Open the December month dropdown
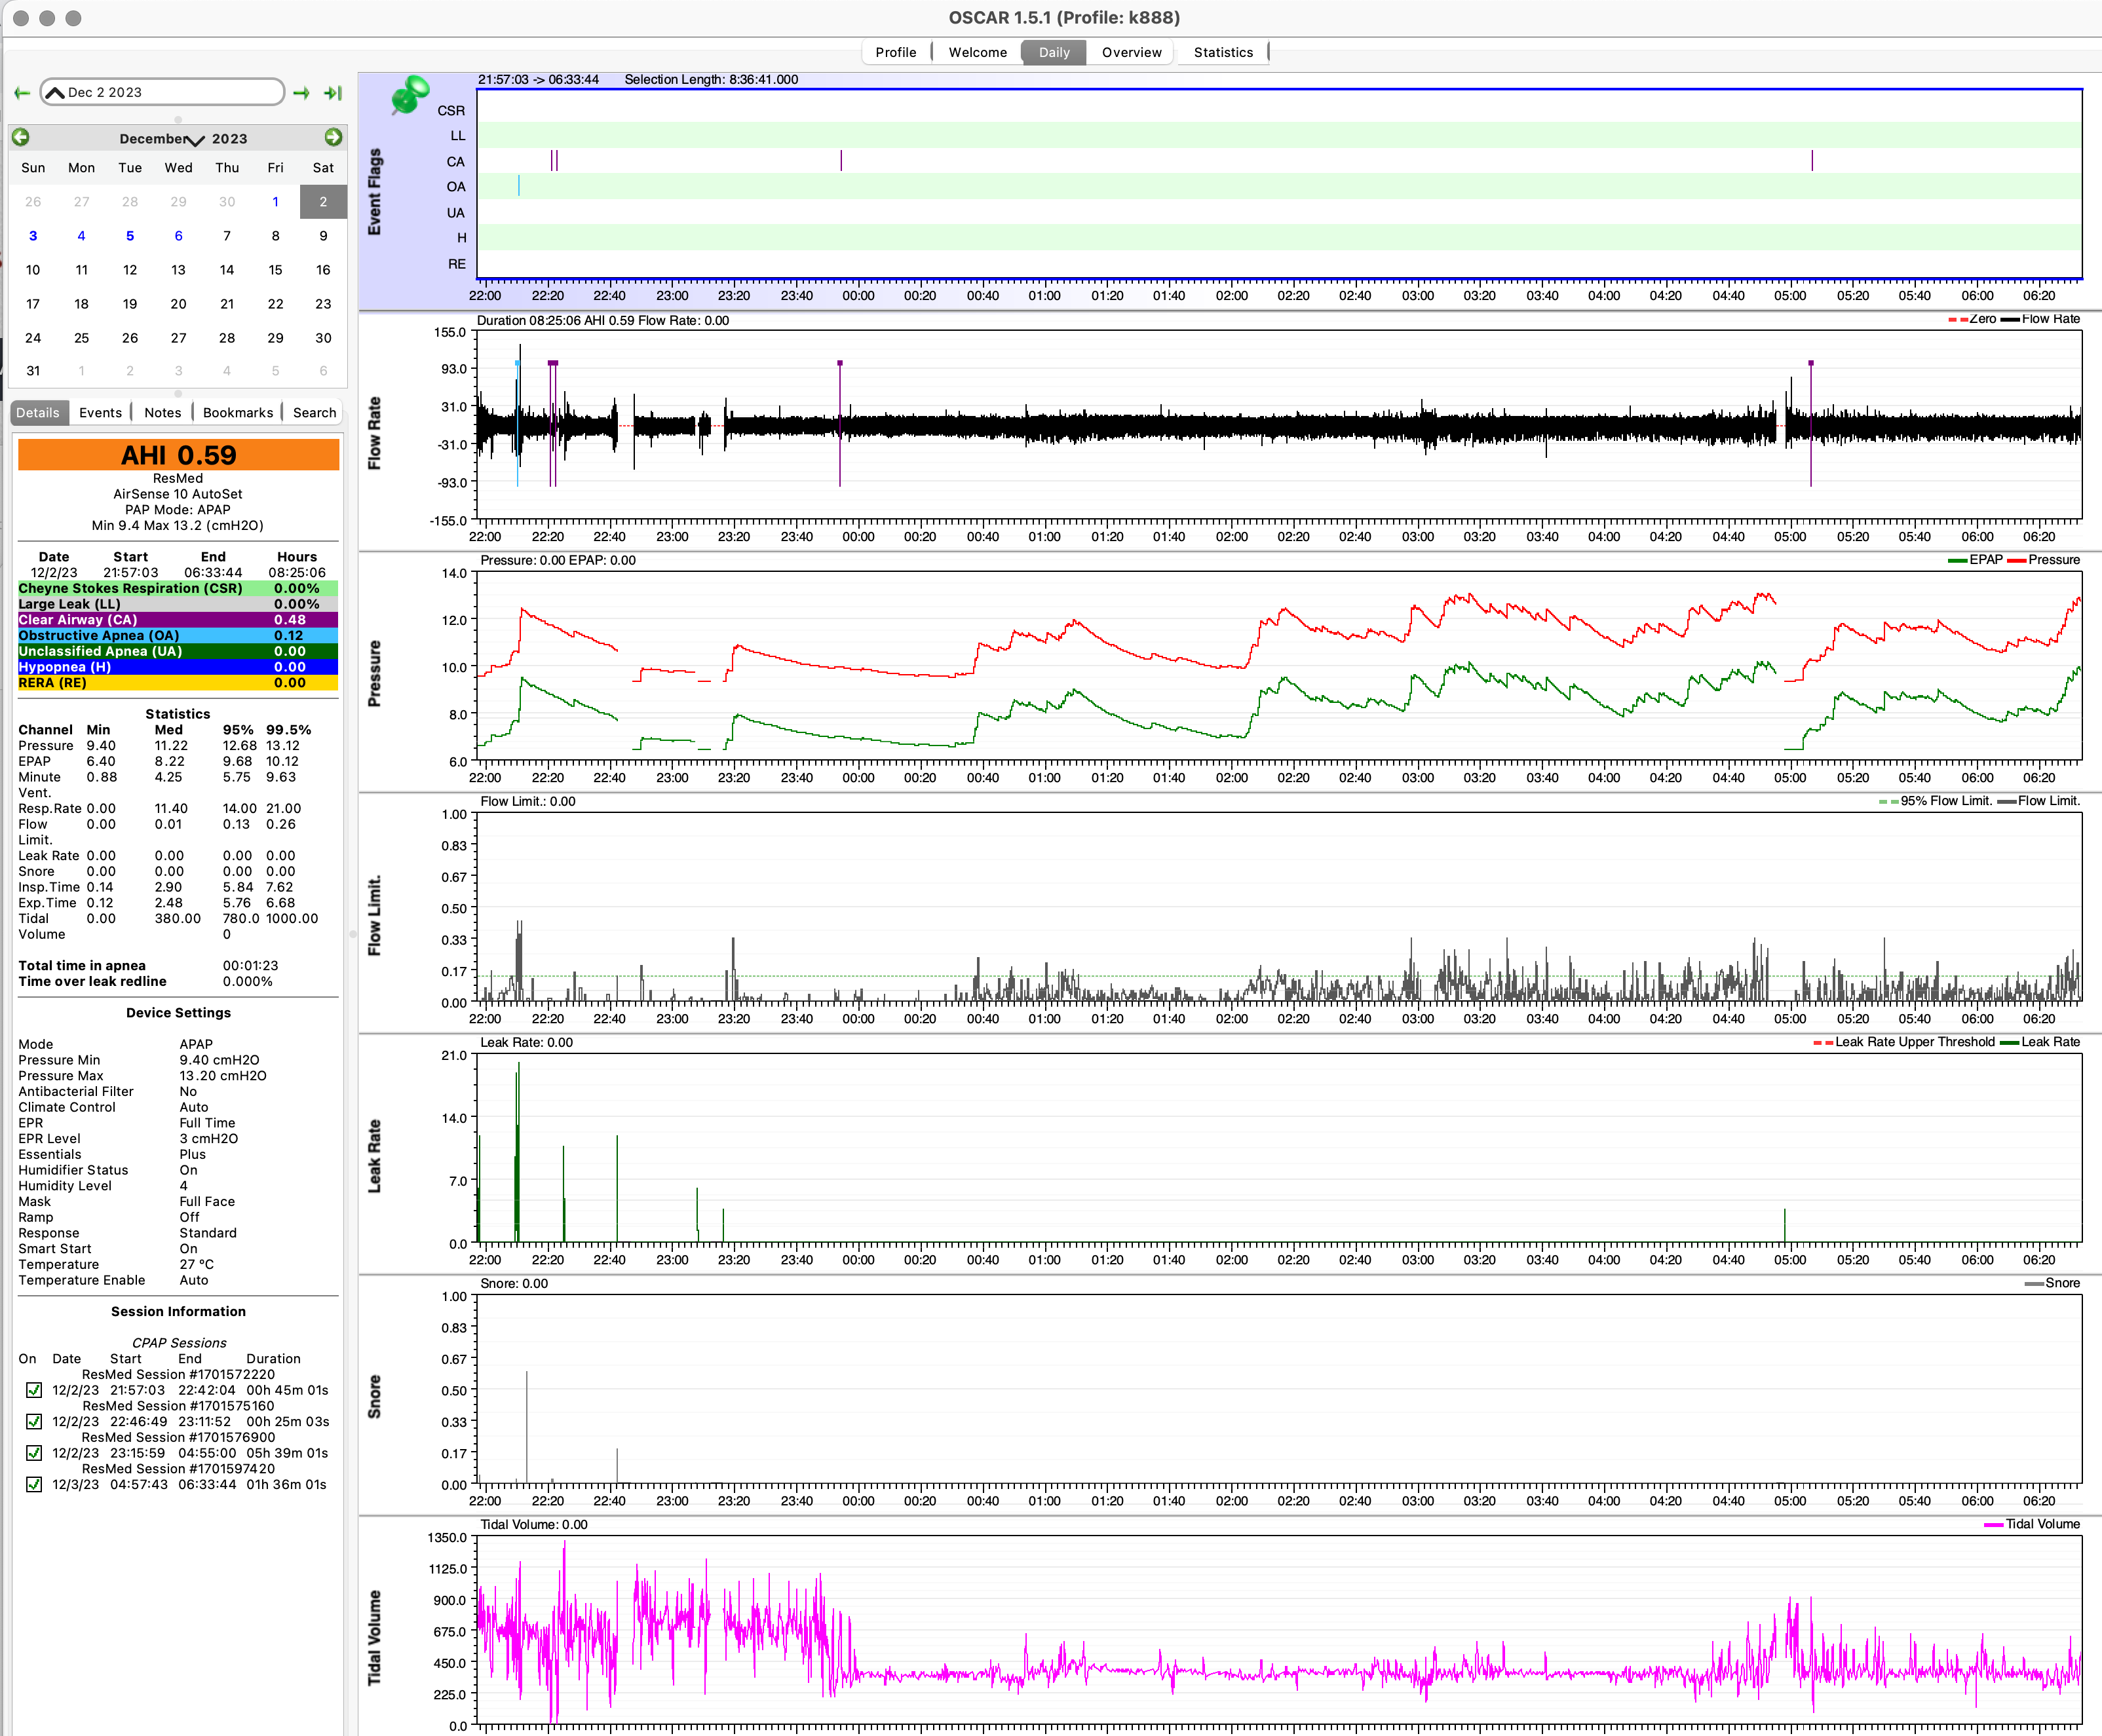Image resolution: width=2102 pixels, height=1736 pixels. [162, 139]
